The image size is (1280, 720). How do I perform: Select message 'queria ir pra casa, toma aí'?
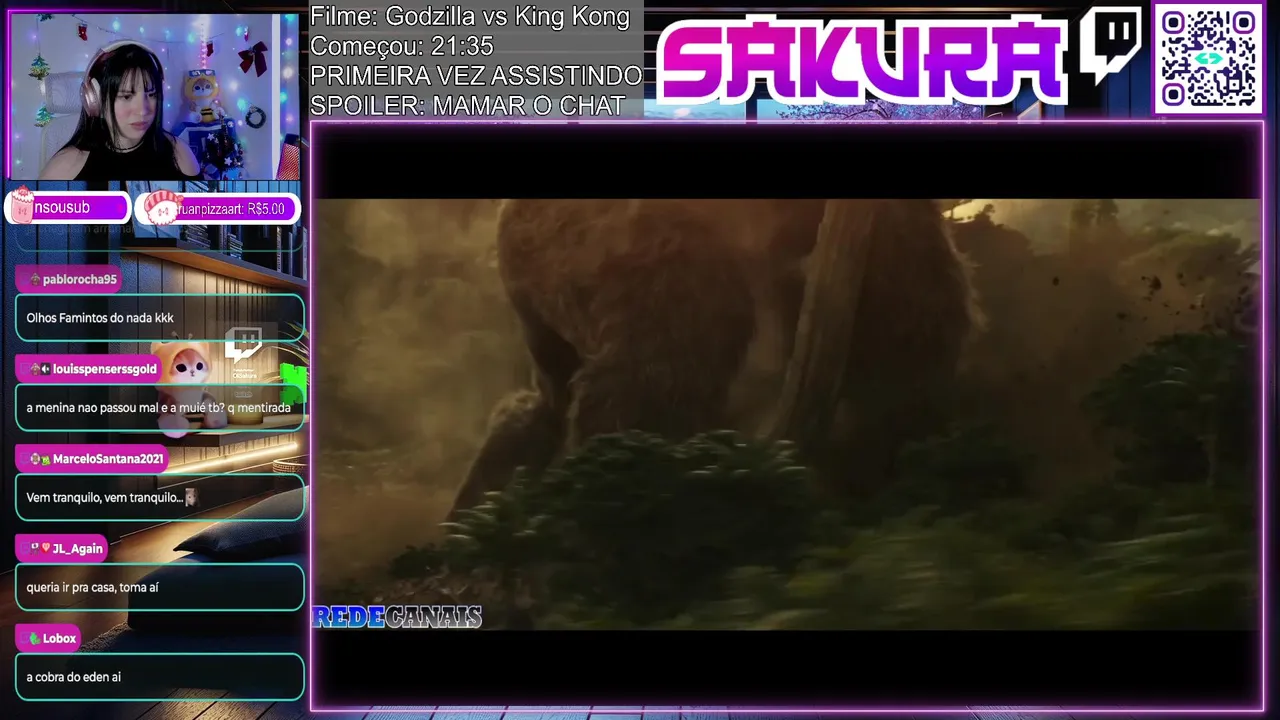pyautogui.click(x=160, y=587)
